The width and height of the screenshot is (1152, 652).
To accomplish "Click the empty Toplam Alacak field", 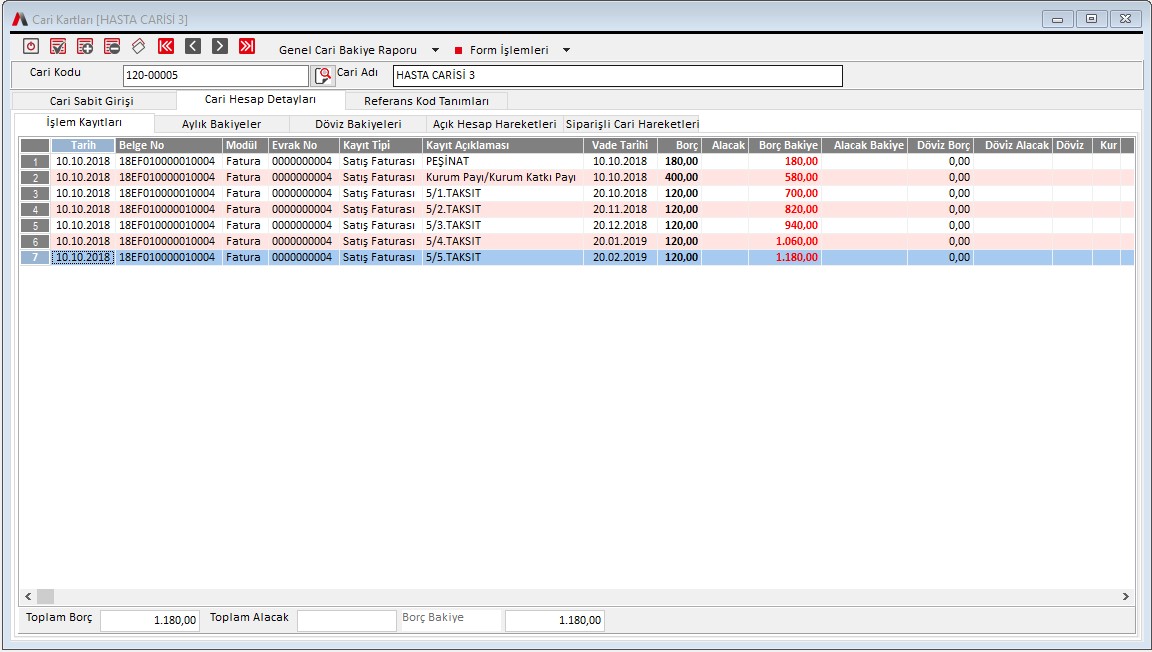I will coord(347,620).
